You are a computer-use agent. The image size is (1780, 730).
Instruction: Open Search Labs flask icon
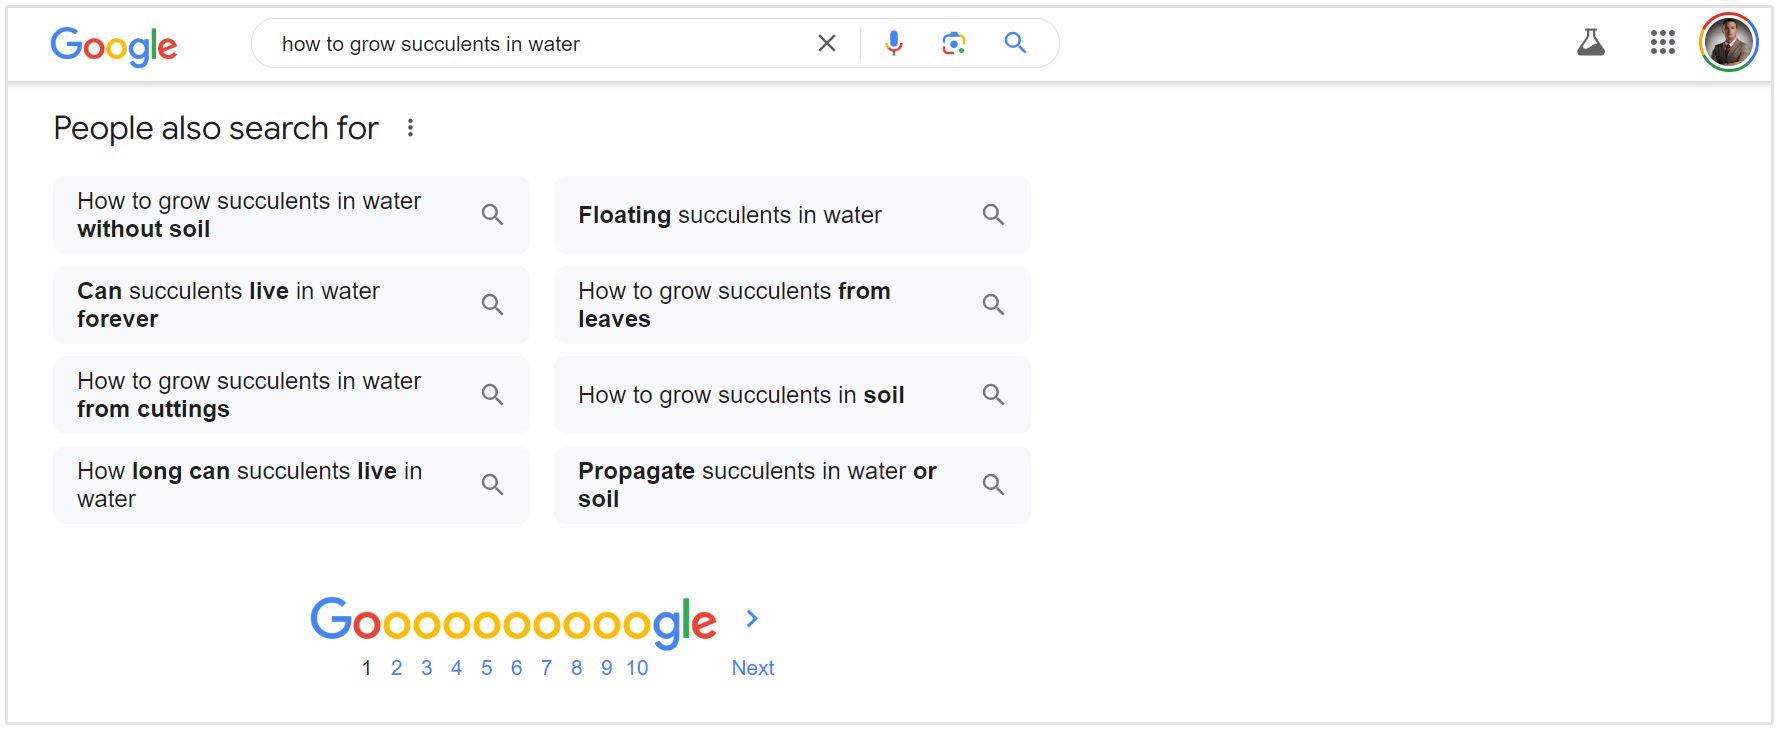coord(1591,42)
